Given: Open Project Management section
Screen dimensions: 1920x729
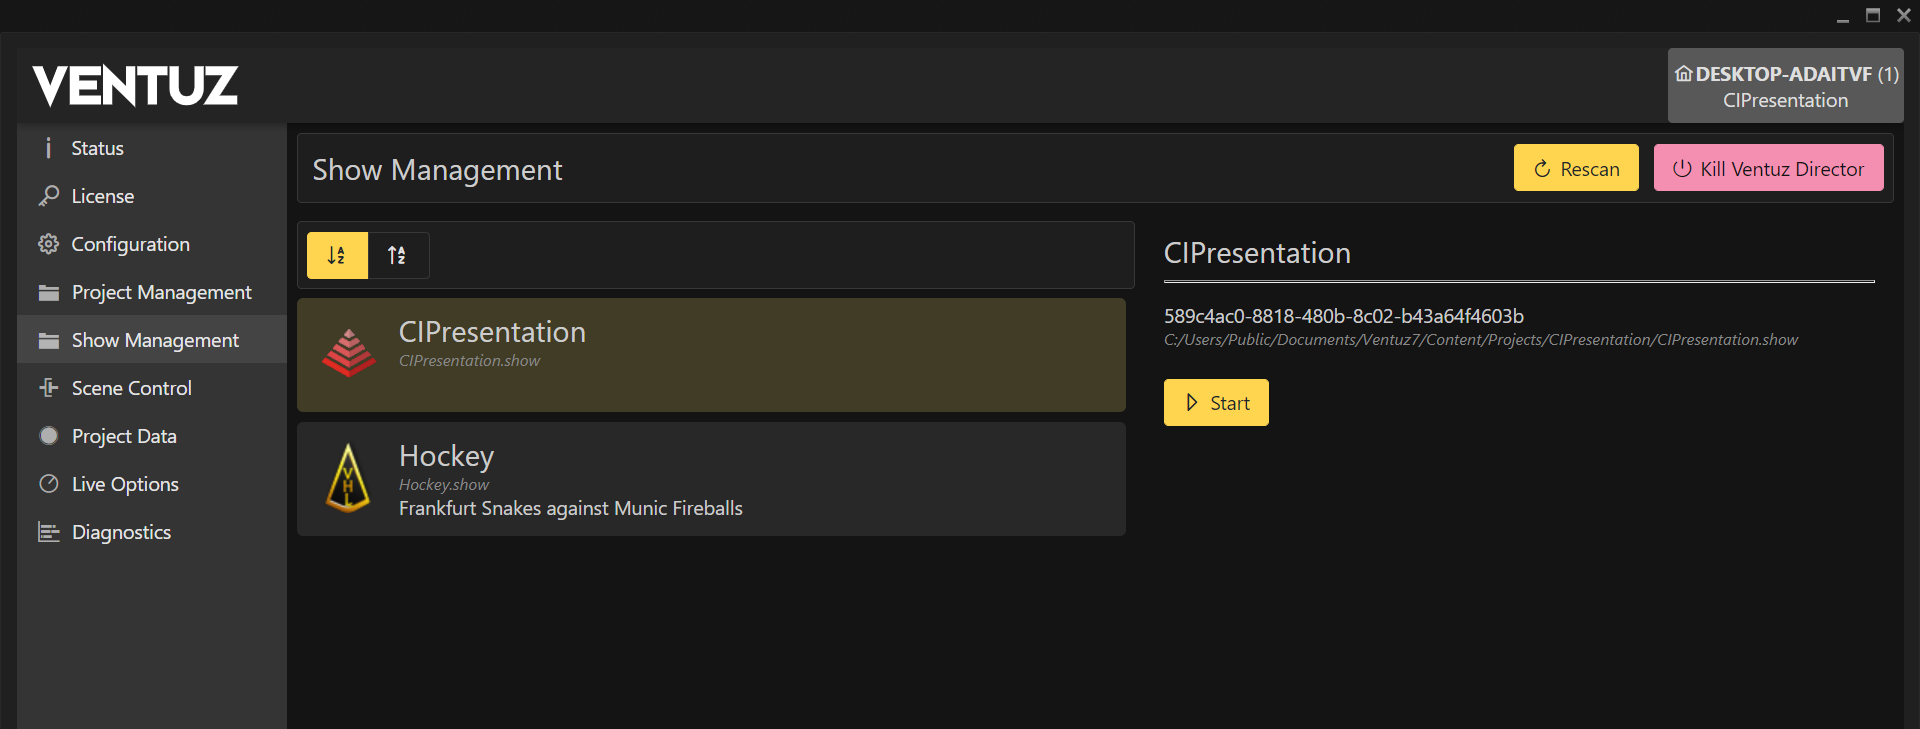Looking at the screenshot, I should point(161,292).
